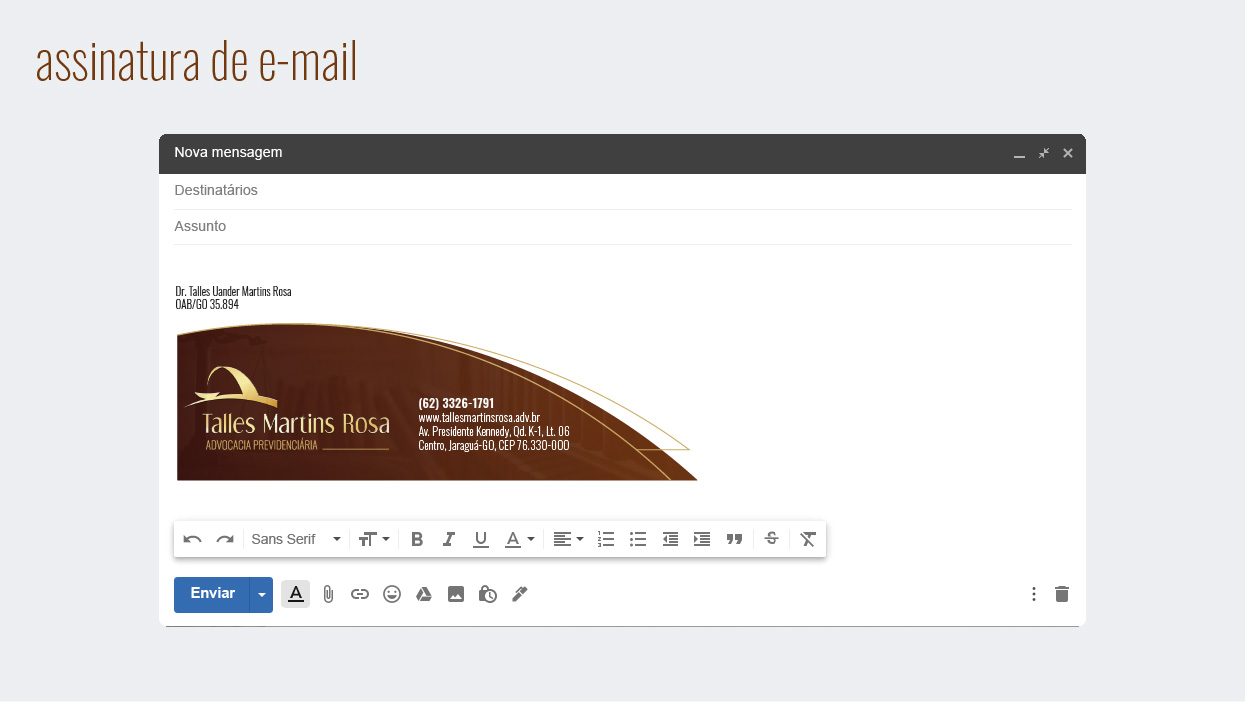Open the send options arrow next to Enviar

pyautogui.click(x=261, y=594)
